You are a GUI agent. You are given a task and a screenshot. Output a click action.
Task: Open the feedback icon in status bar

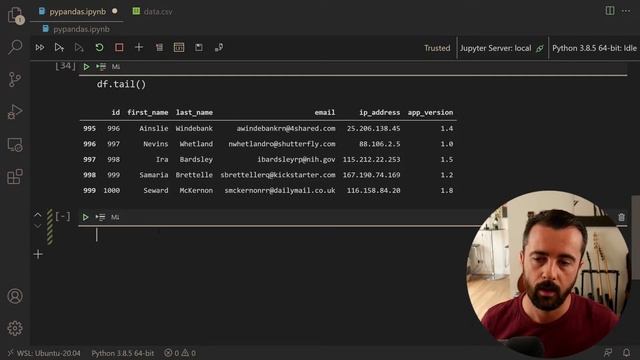coord(608,353)
